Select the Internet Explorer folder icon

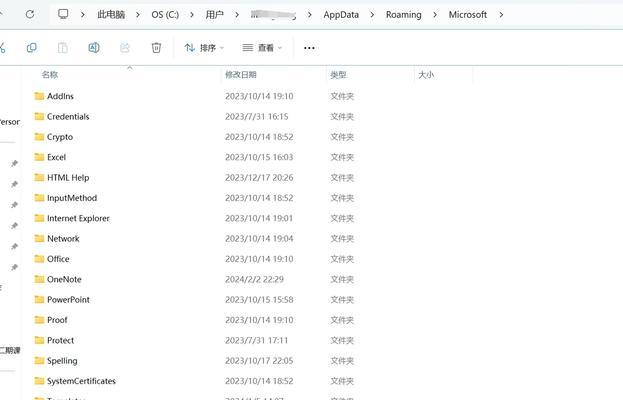[39, 218]
